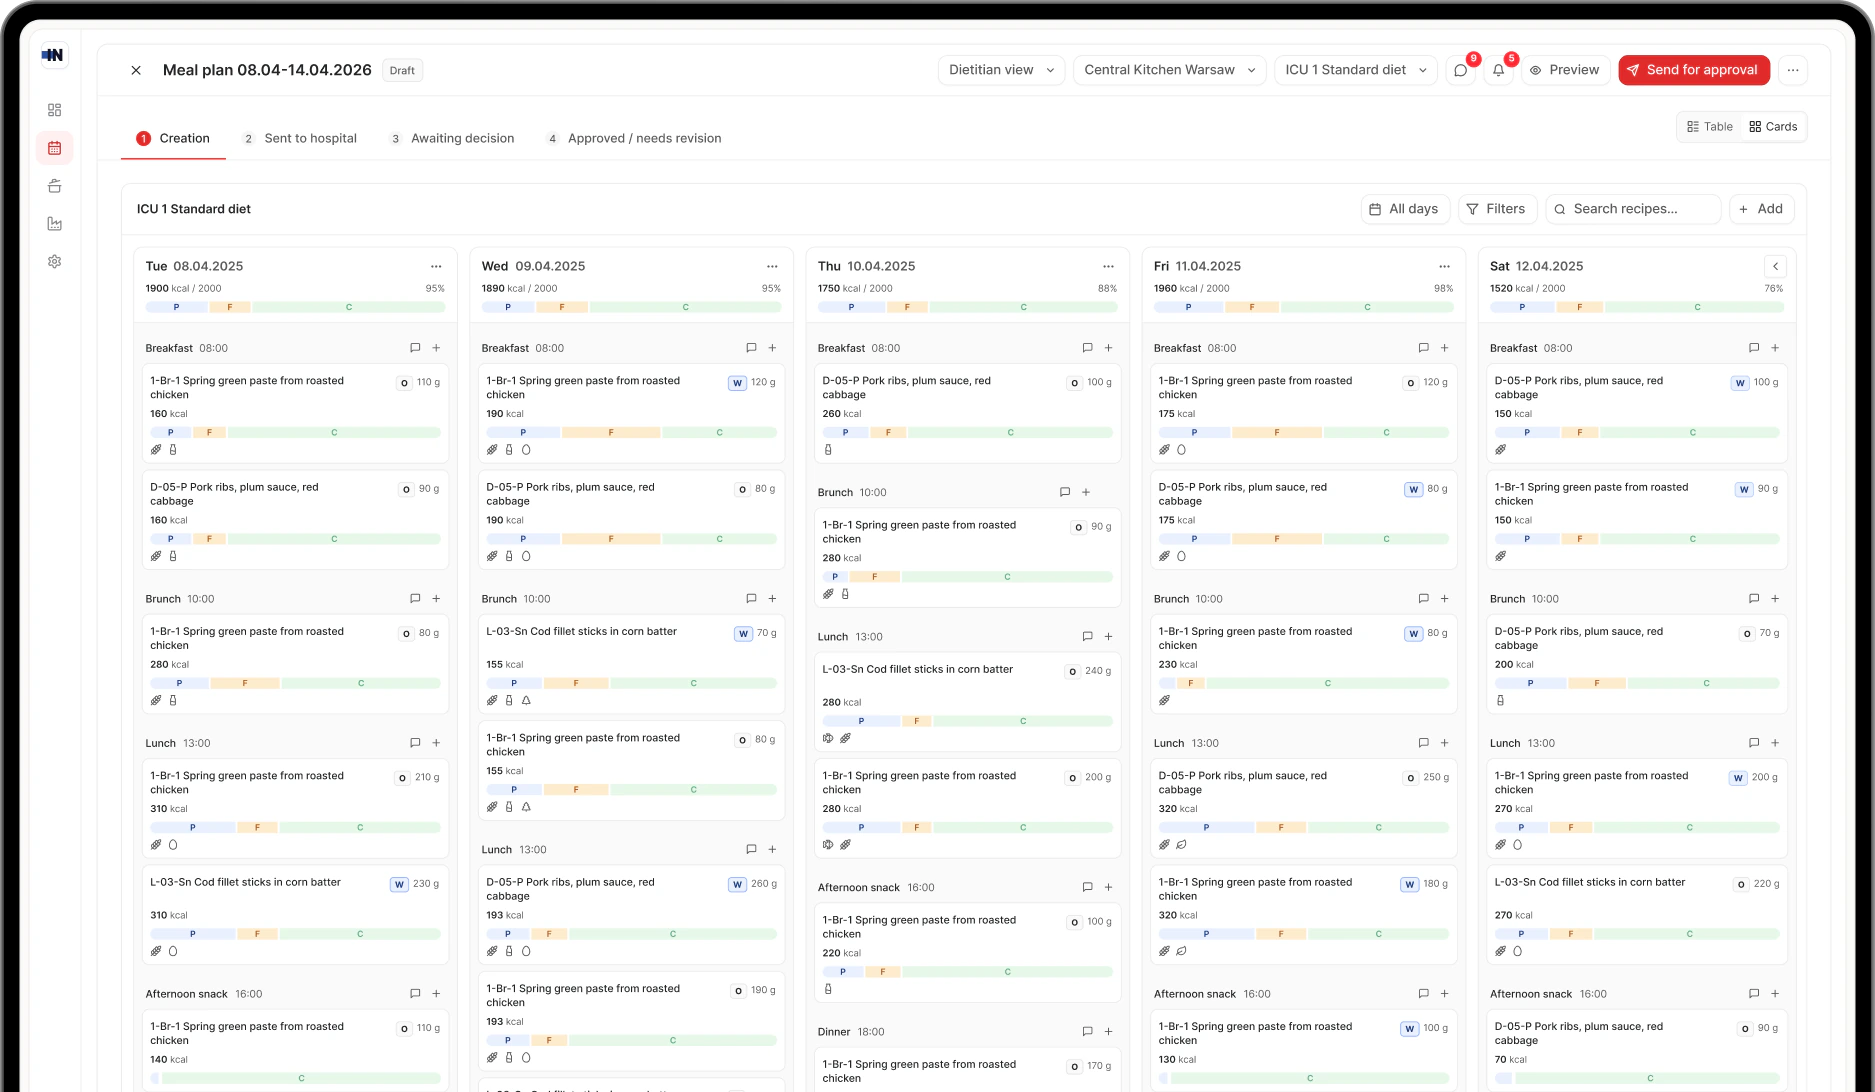Open ICU 1 Standard diet dropdown
The height and width of the screenshot is (1092, 1875).
(x=1355, y=70)
